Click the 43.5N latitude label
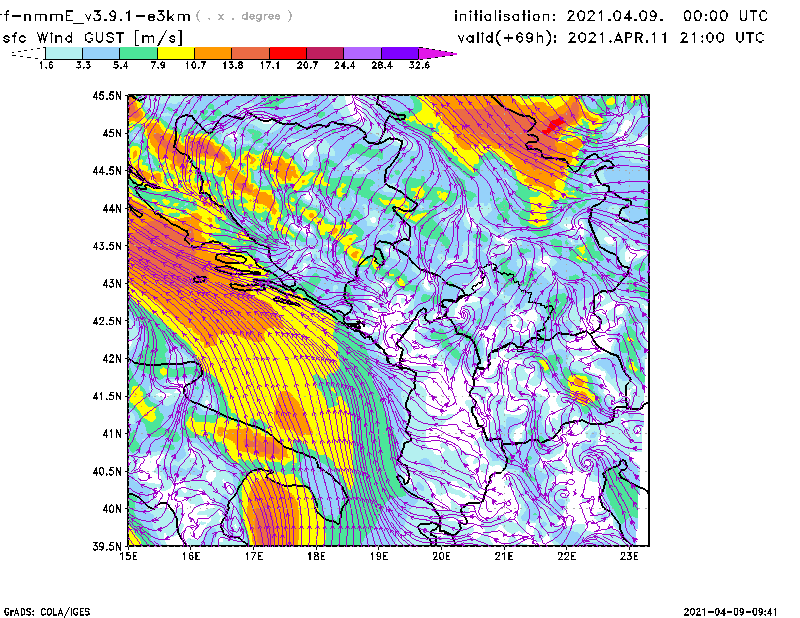 click(x=107, y=246)
